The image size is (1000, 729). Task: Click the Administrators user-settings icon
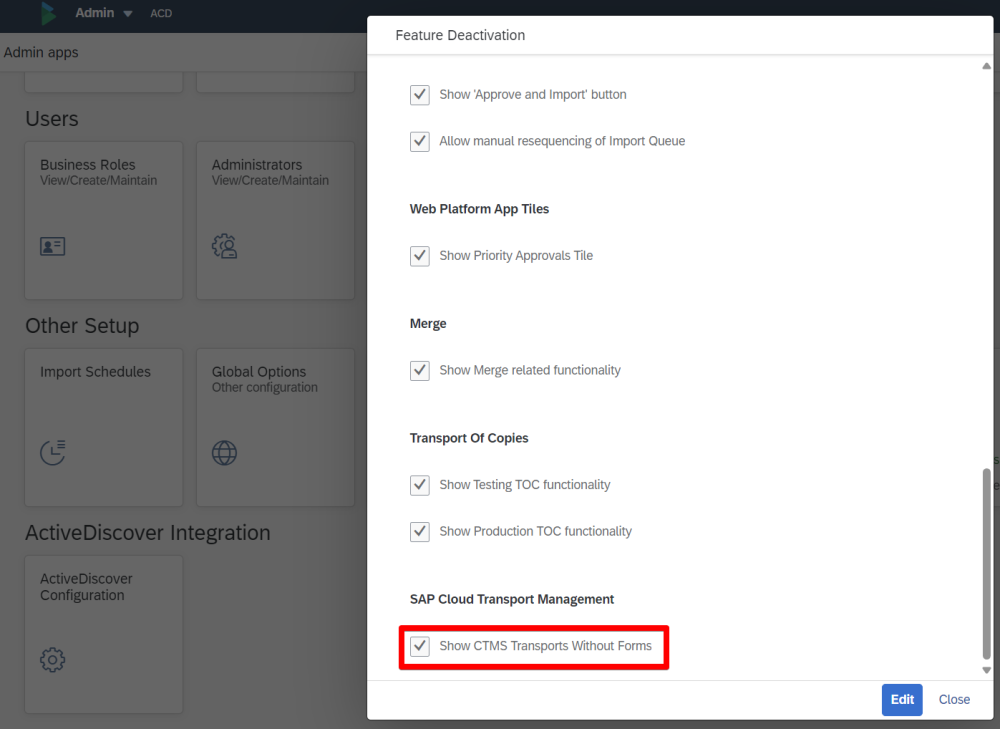(224, 246)
